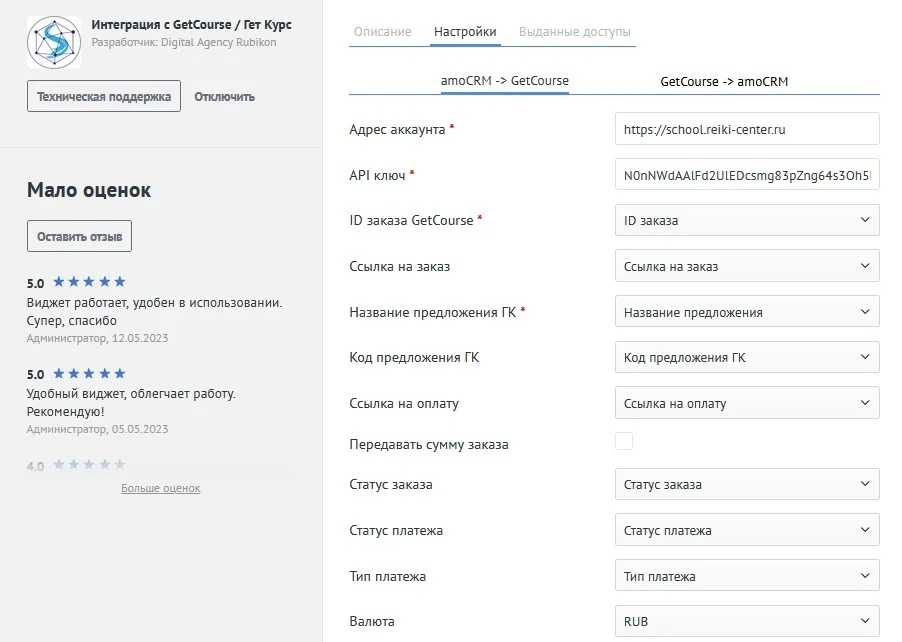This screenshot has width=902, height=642.
Task: Switch to the Описание tab
Action: [381, 31]
